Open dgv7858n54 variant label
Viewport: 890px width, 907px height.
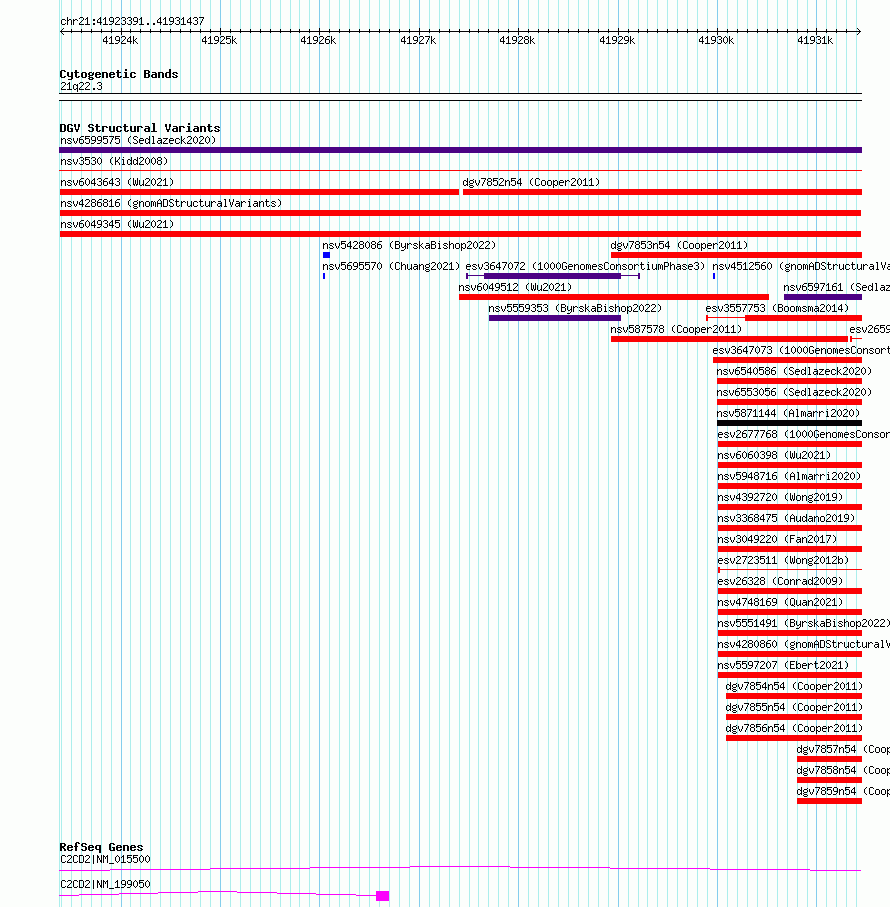point(843,770)
